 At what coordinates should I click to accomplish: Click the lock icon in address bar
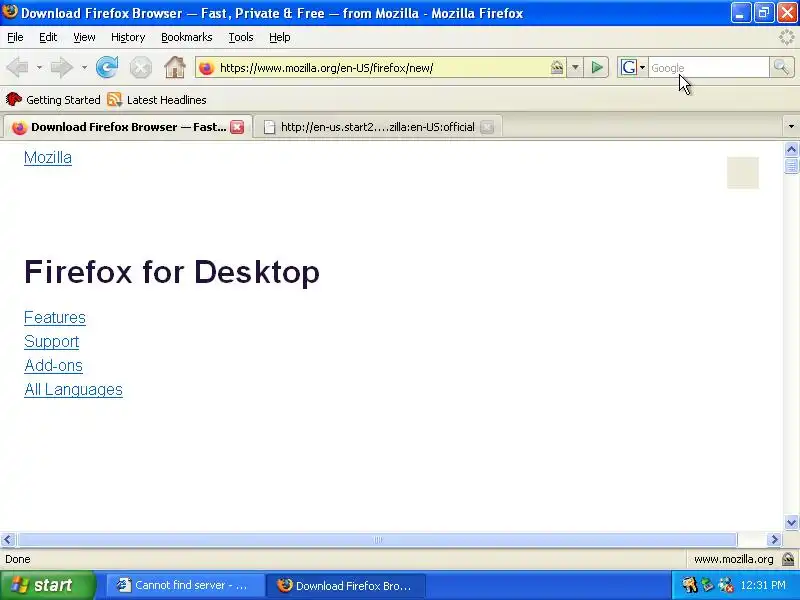coord(557,68)
